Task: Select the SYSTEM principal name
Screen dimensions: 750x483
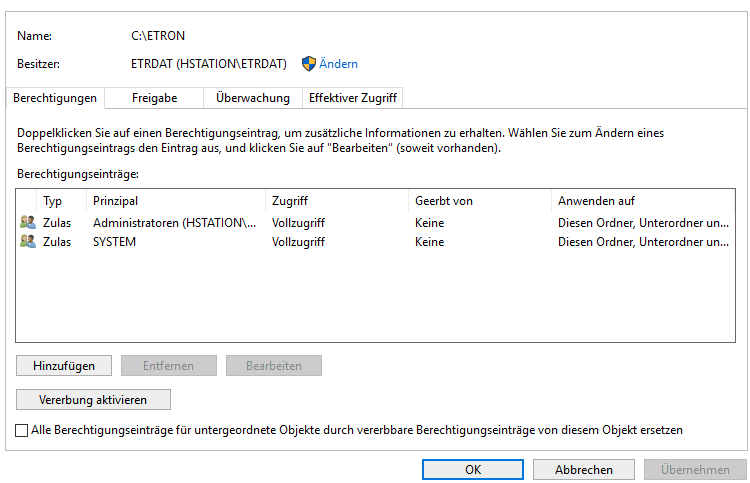Action: click(x=114, y=242)
